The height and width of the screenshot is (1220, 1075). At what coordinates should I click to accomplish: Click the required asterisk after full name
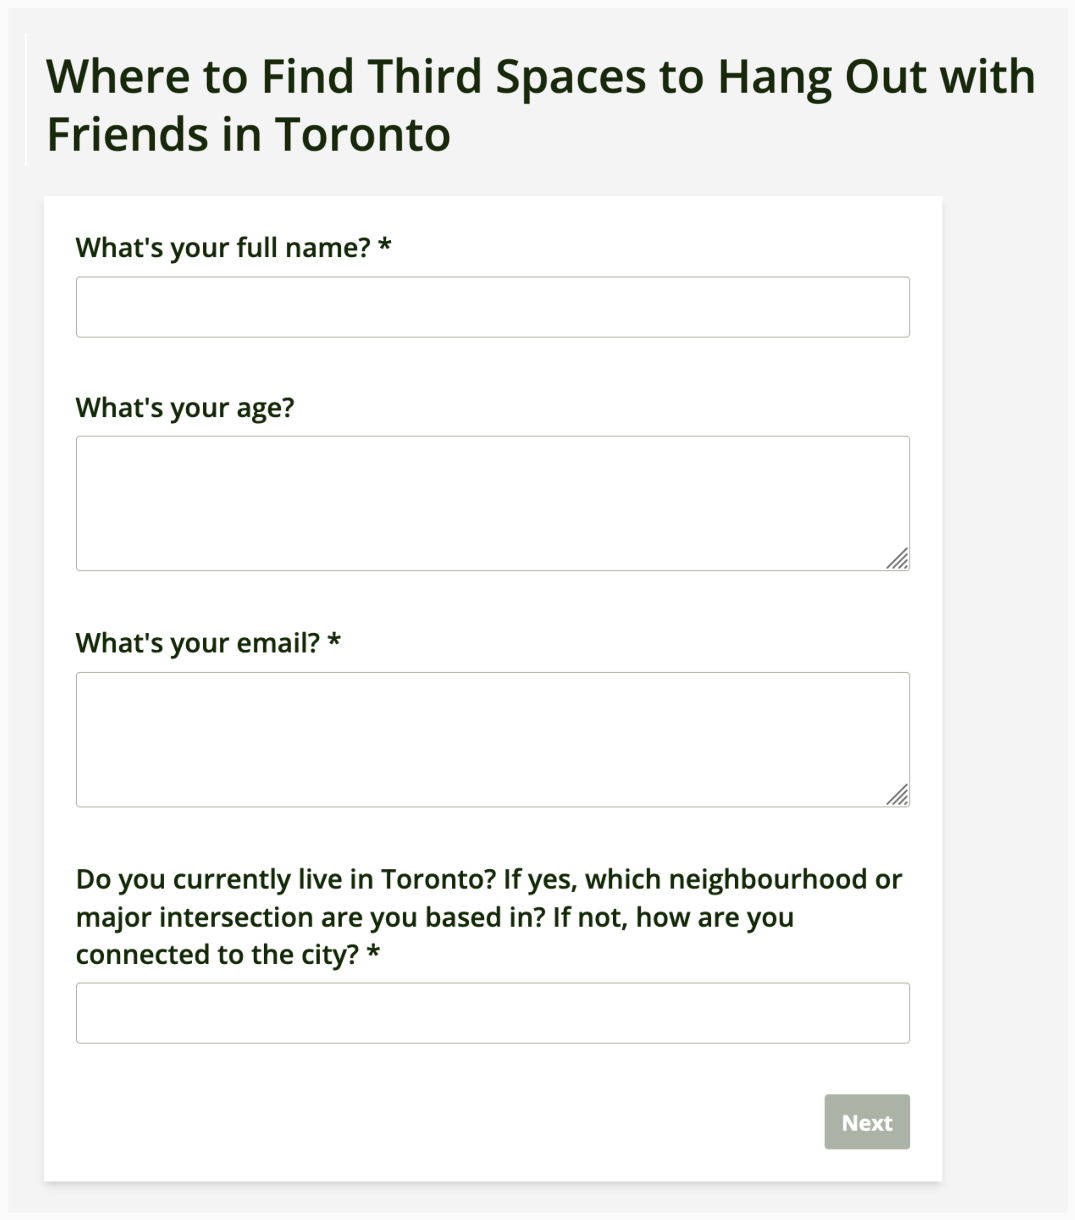coord(385,246)
